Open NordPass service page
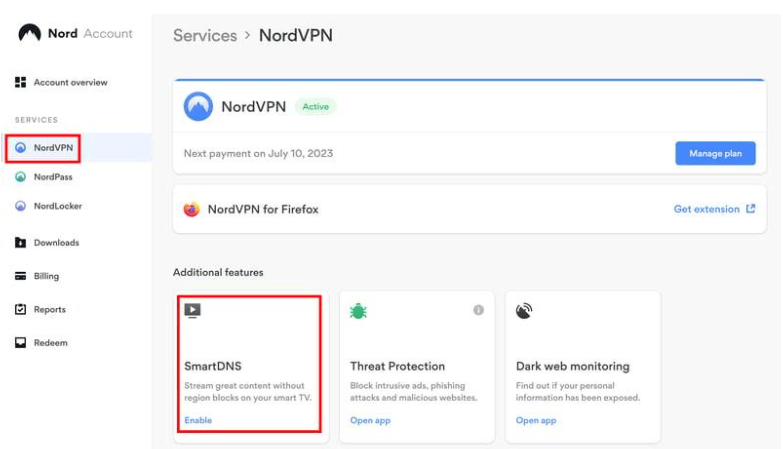This screenshot has height=449, width=783. (53, 177)
